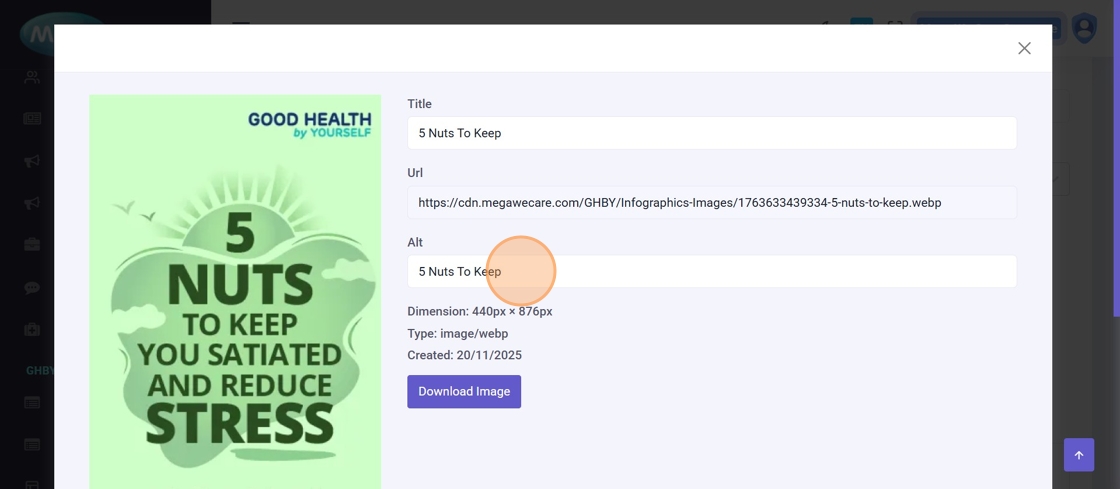
Task: Click the purple scroll-to-top arrow button
Action: tap(1078, 455)
